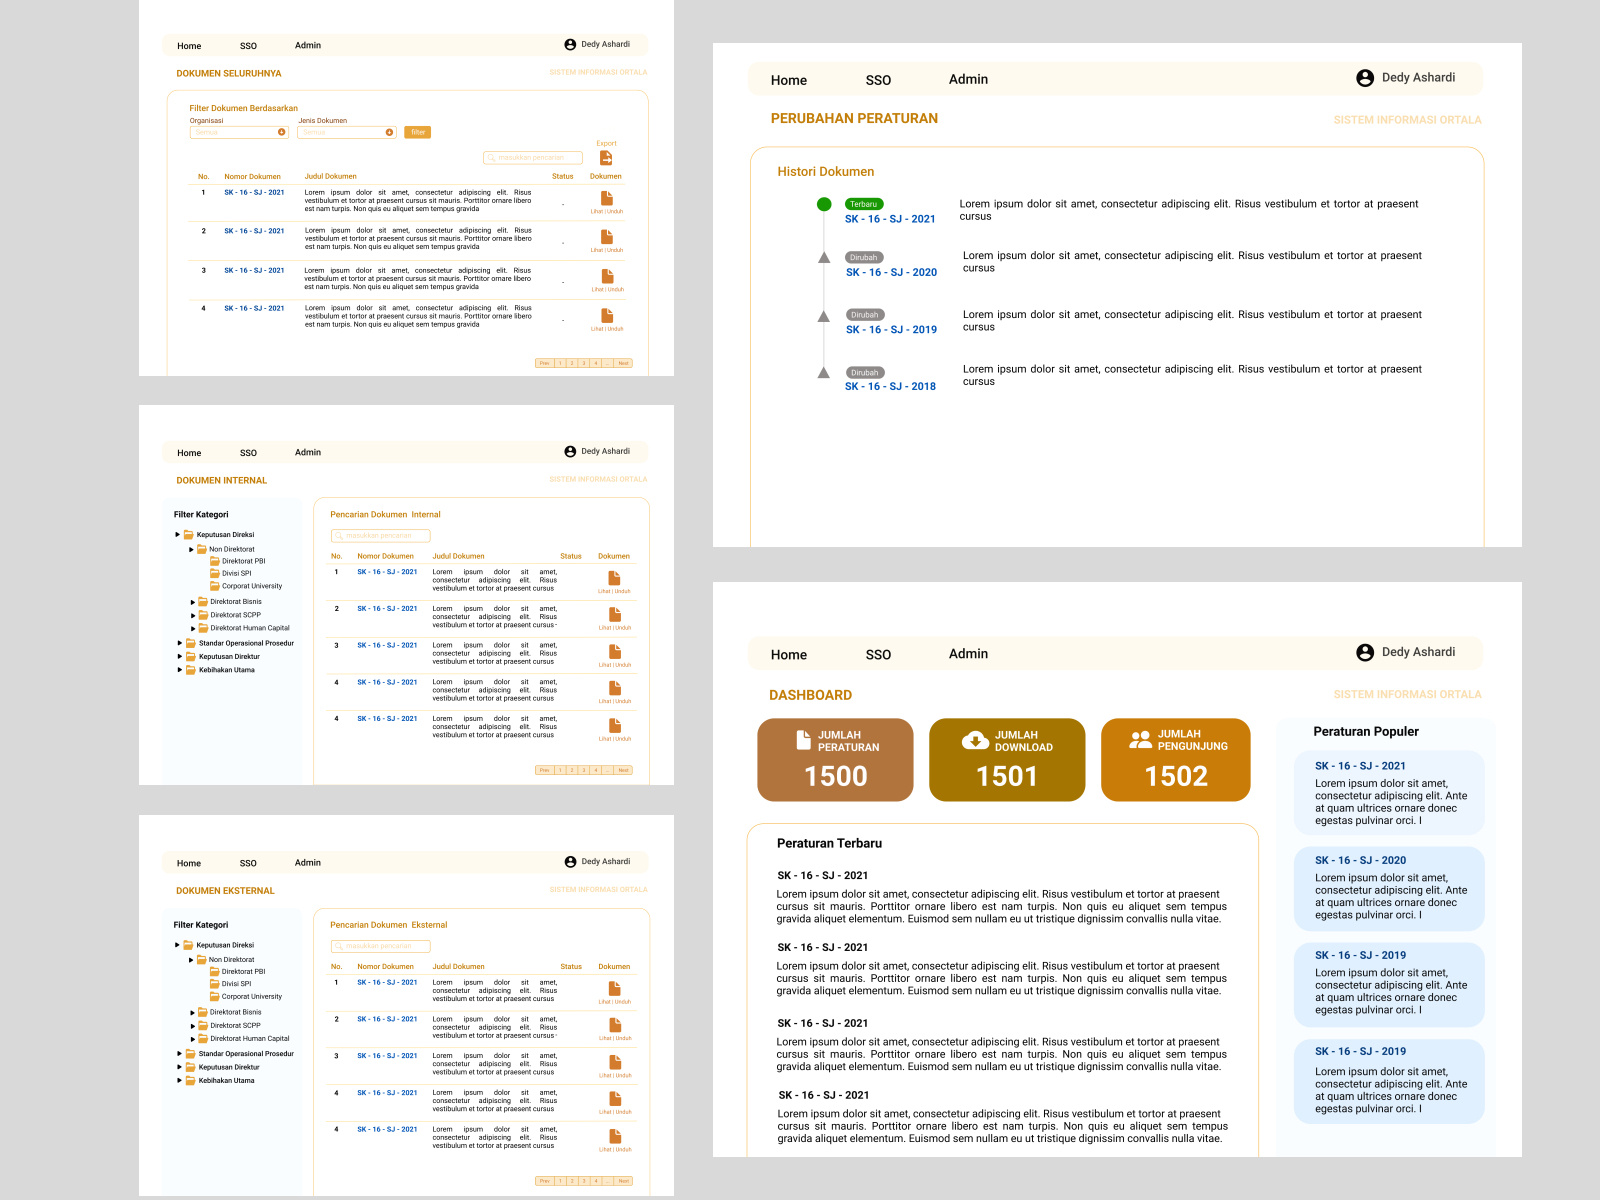Screen dimensions: 1600x1200
Task: Select Admin menu on Dokumen Seluruhnya screen
Action: point(308,45)
